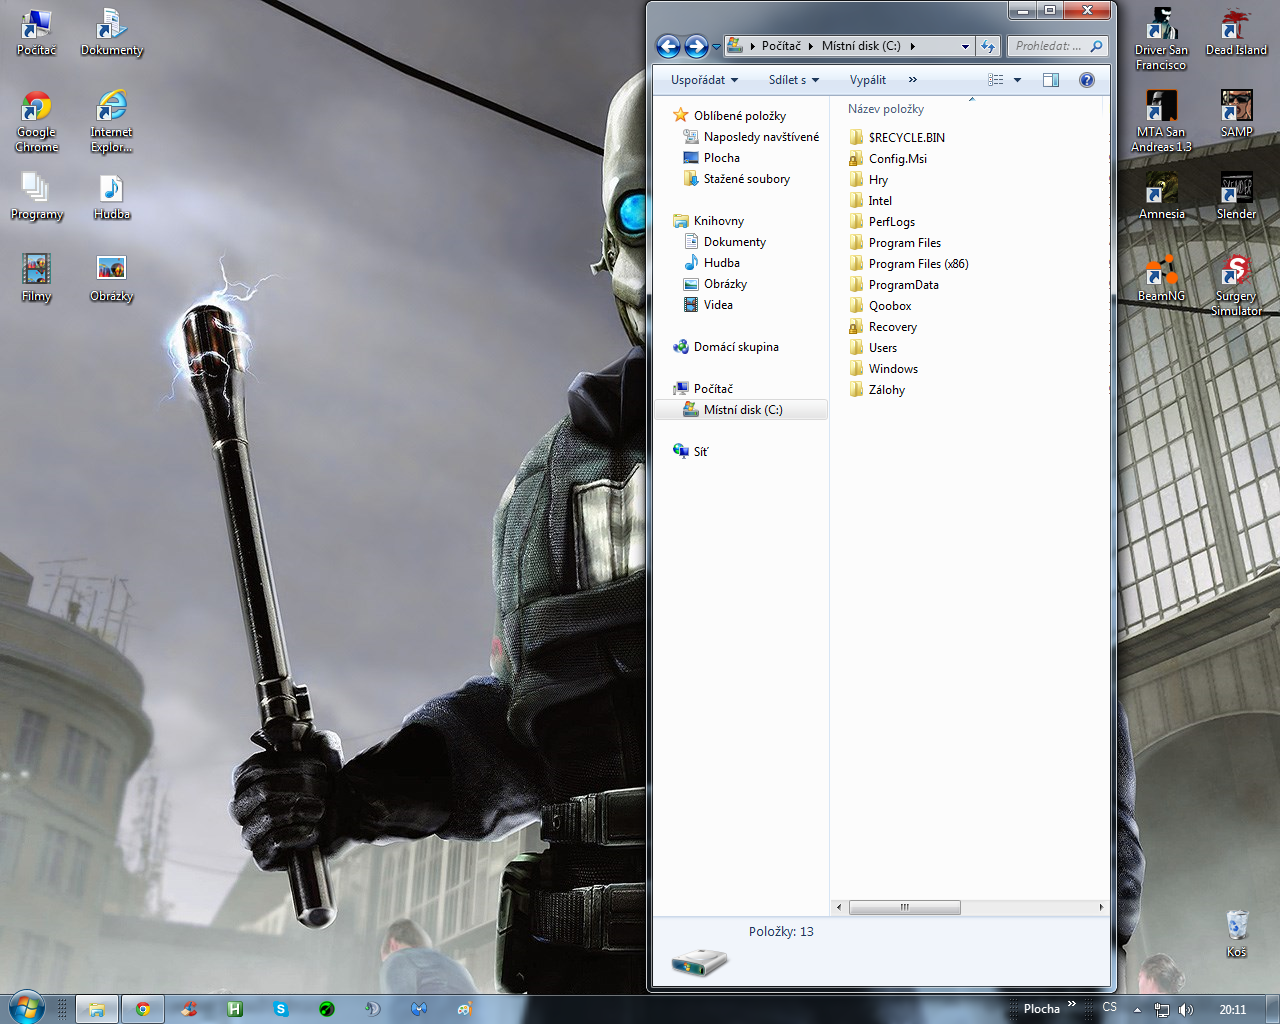Image resolution: width=1280 pixels, height=1024 pixels.
Task: Refresh the Explorer address bar location
Action: [x=988, y=46]
